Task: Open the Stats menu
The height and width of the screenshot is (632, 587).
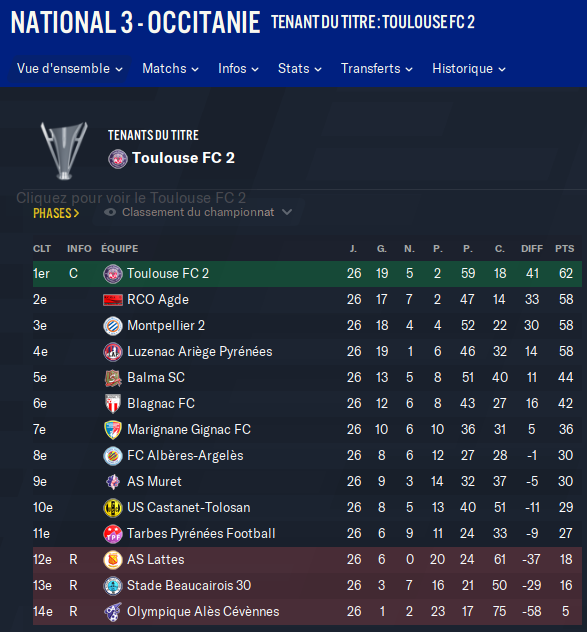Action: 300,69
